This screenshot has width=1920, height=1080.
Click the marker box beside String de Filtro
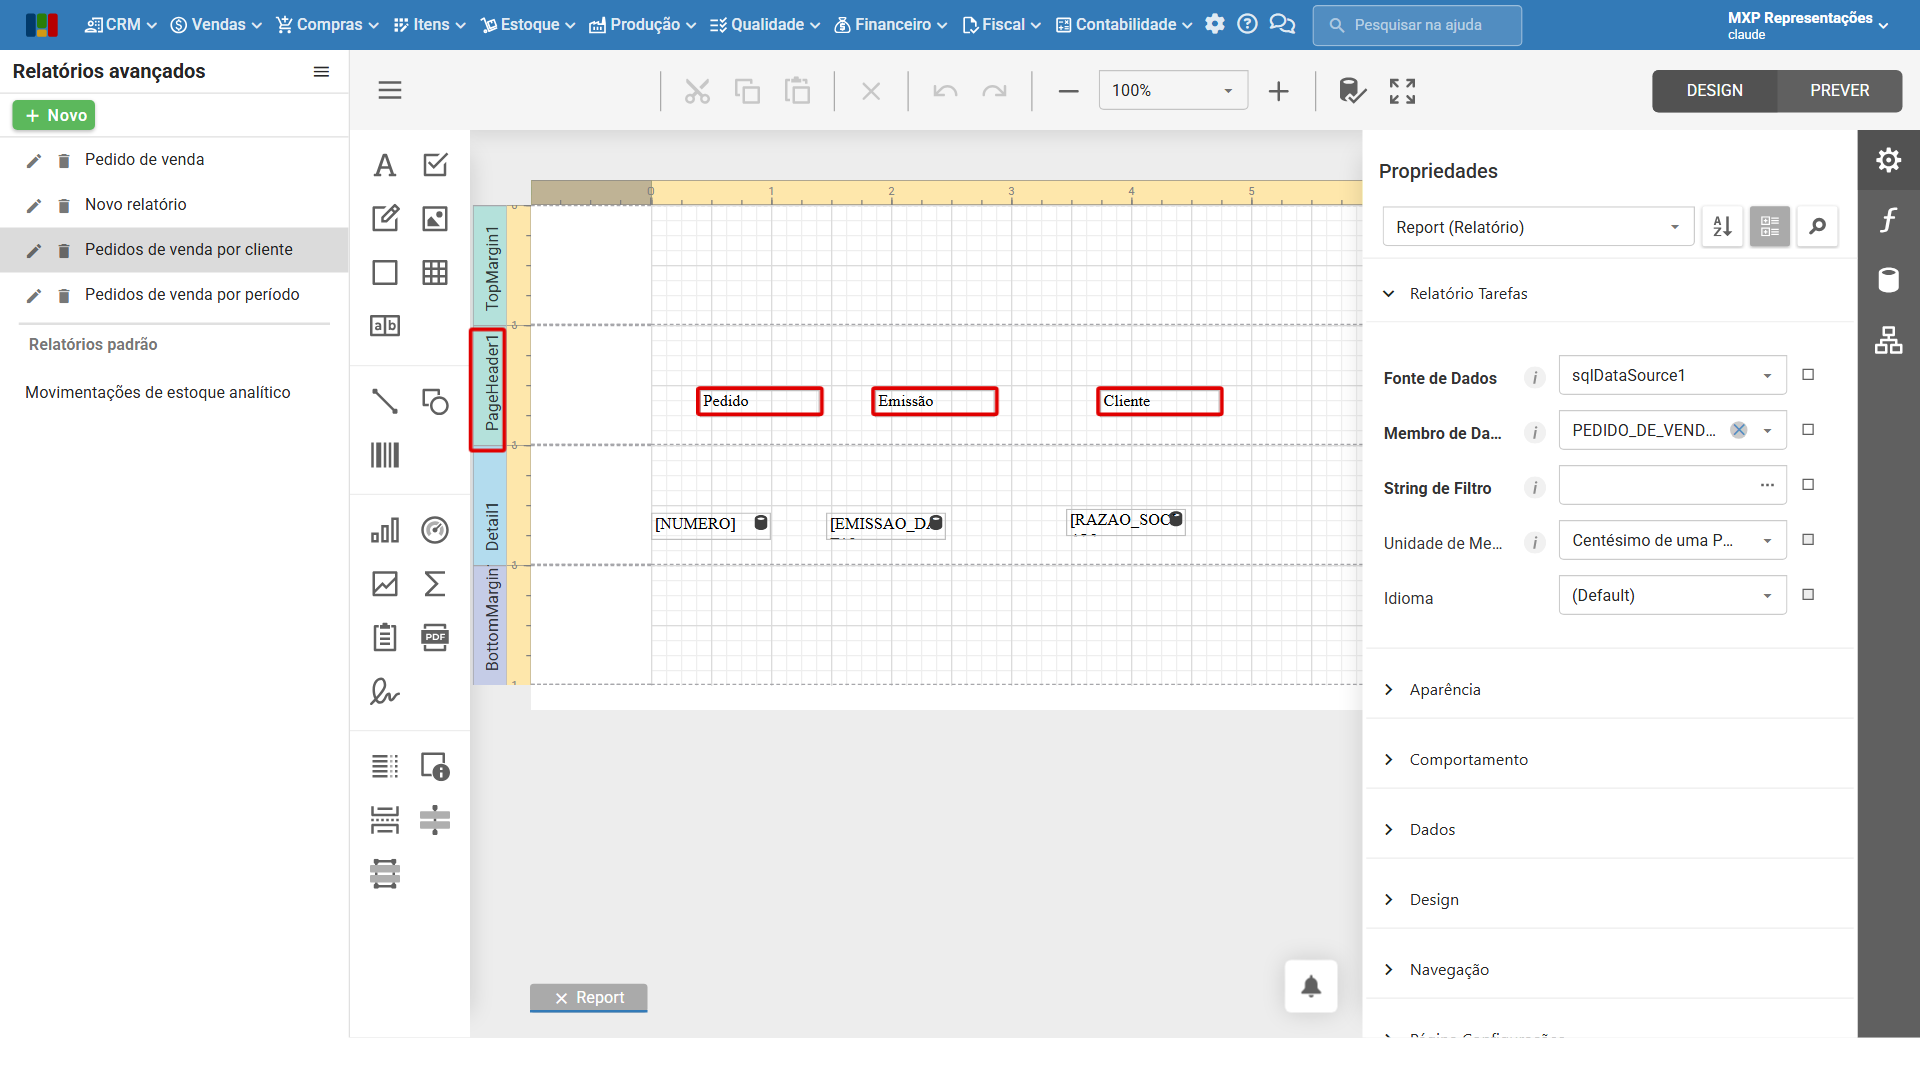tap(1808, 485)
